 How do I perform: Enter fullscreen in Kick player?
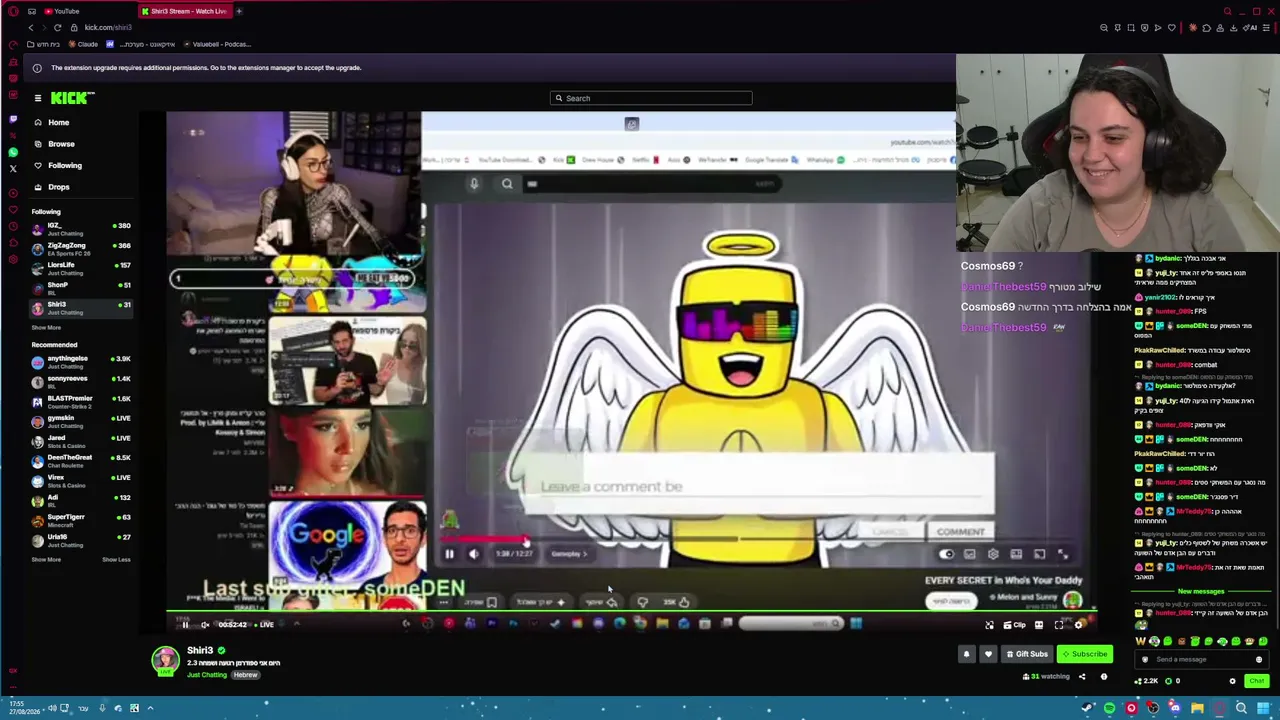[x=1059, y=625]
